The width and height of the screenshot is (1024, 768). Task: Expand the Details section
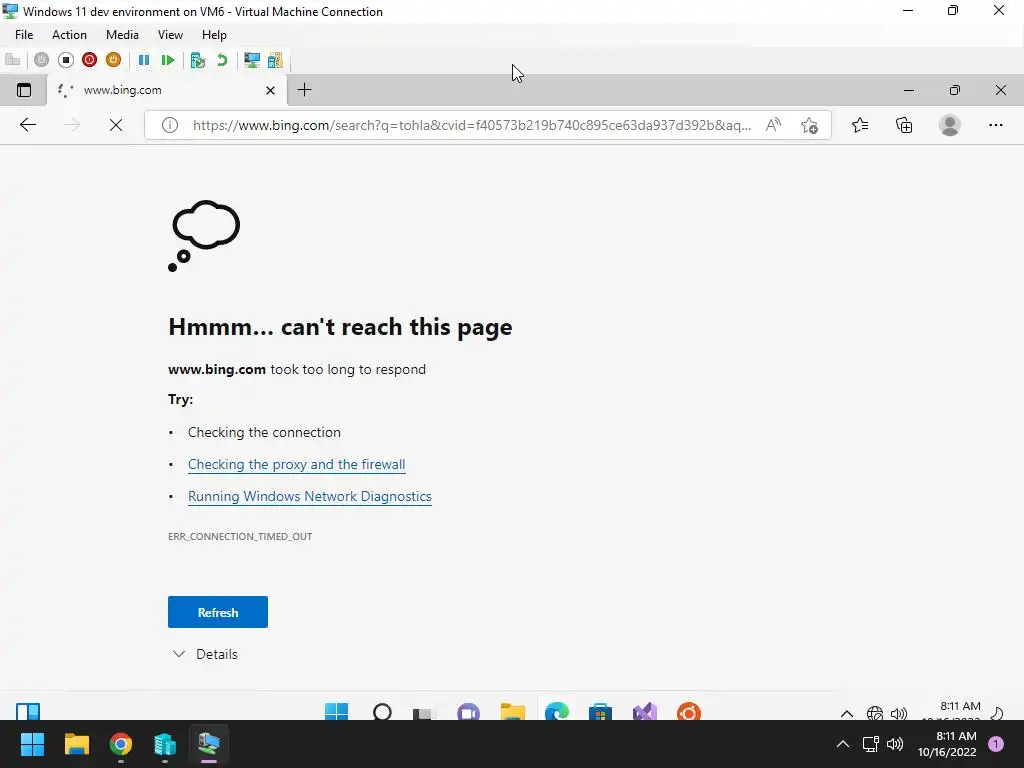click(205, 654)
